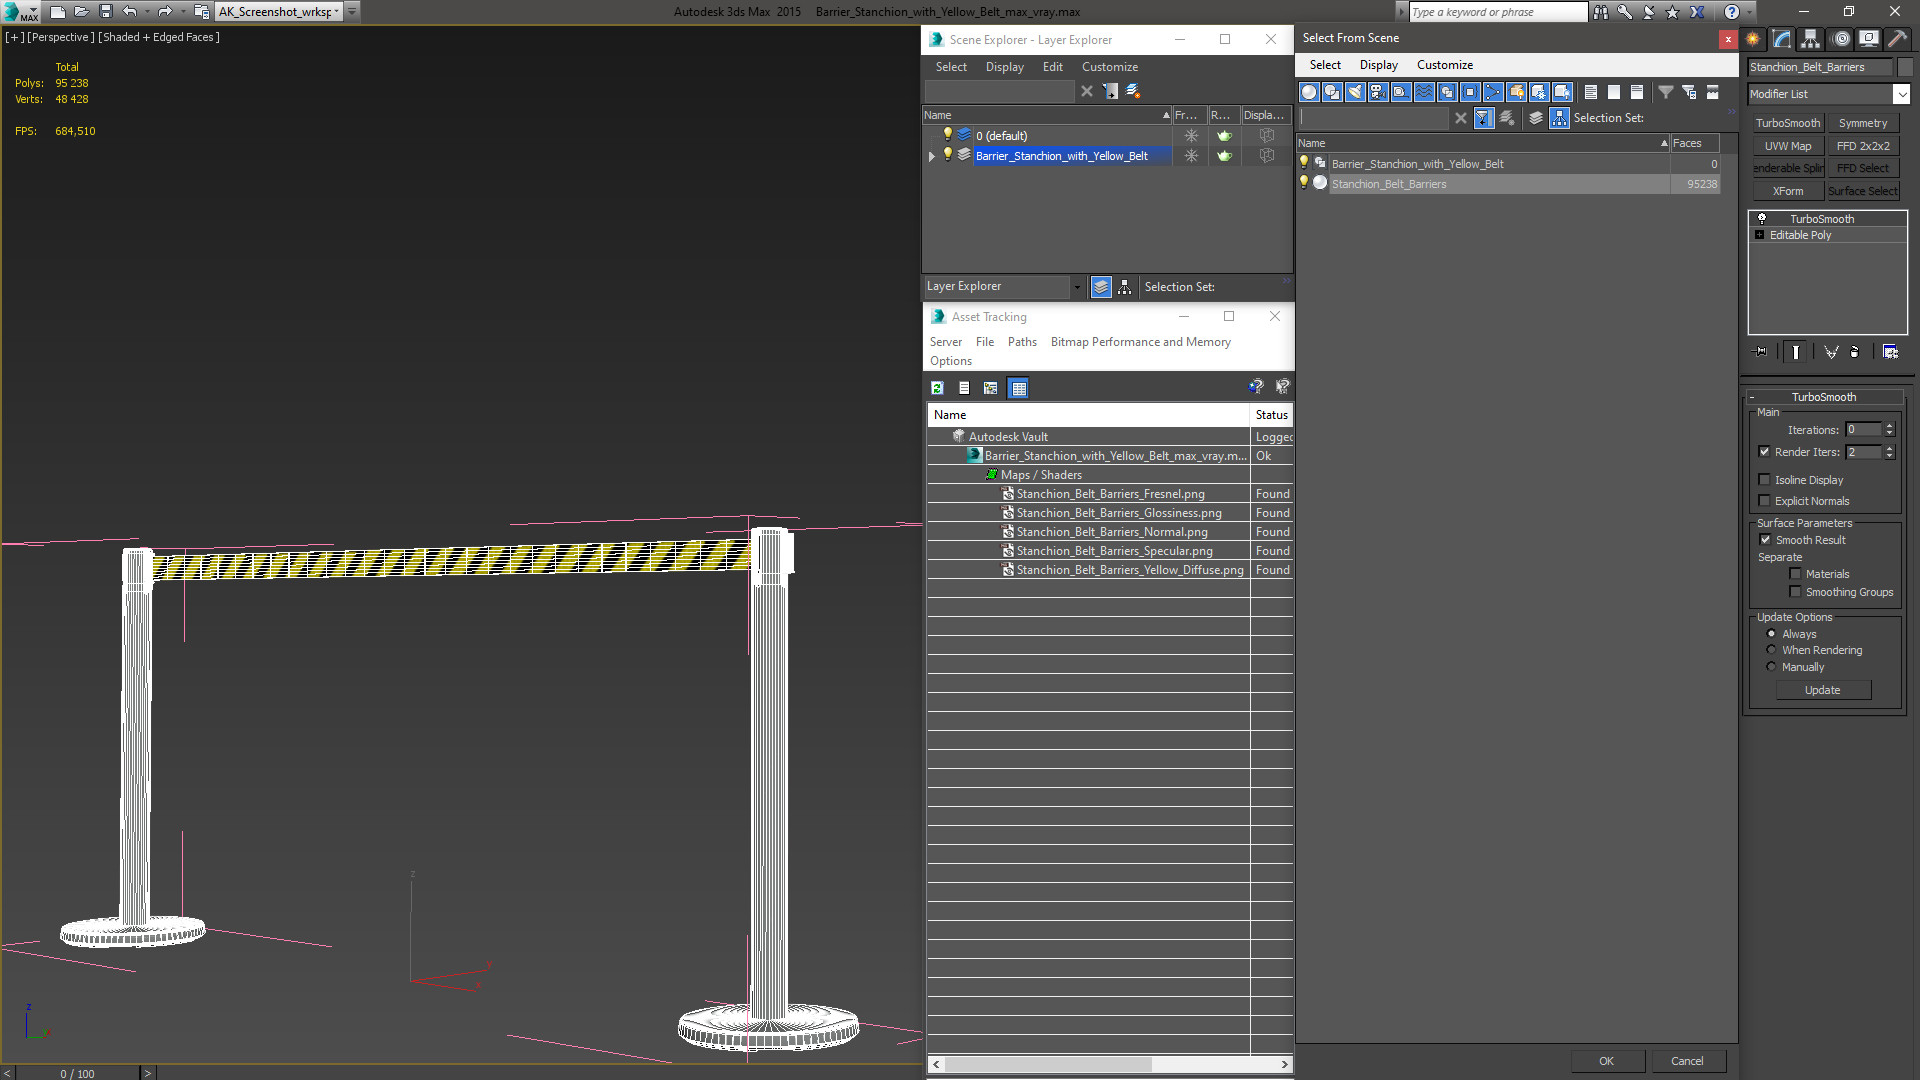The image size is (1920, 1080).
Task: Click Cancel button in Select From Scene
Action: [1687, 1061]
